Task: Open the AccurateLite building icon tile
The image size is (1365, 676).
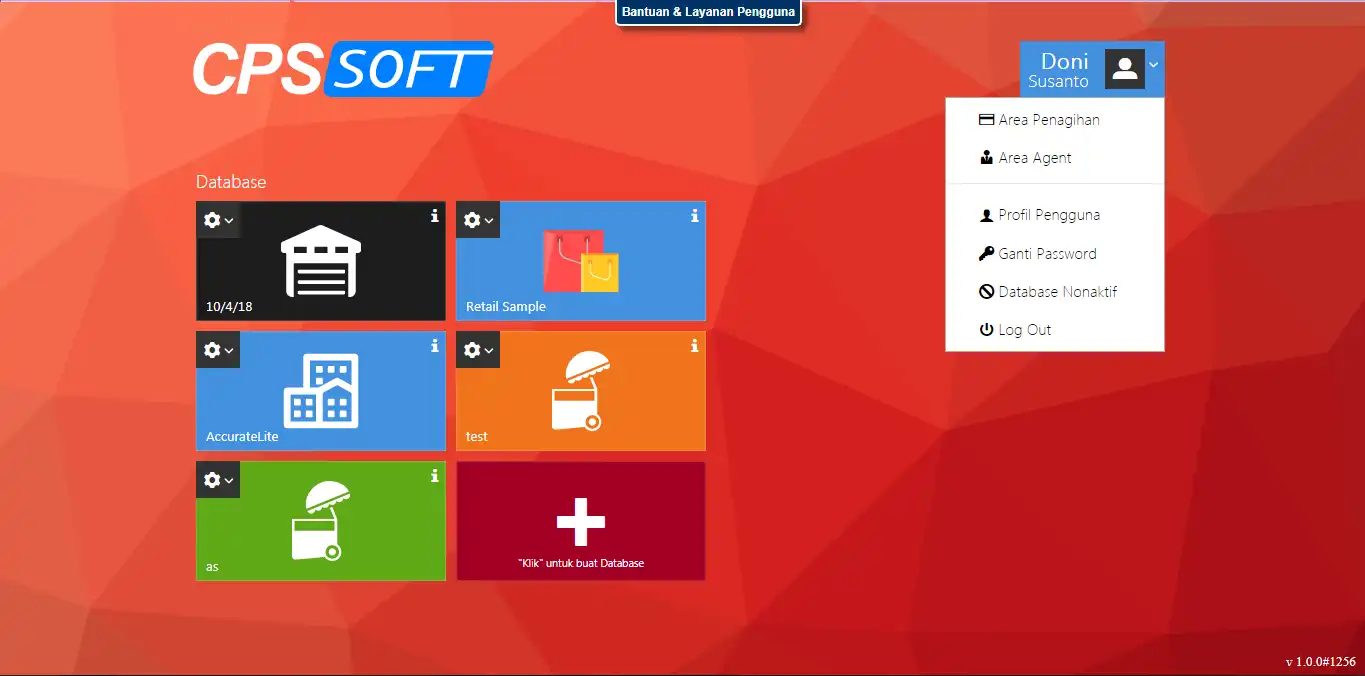Action: (321, 391)
